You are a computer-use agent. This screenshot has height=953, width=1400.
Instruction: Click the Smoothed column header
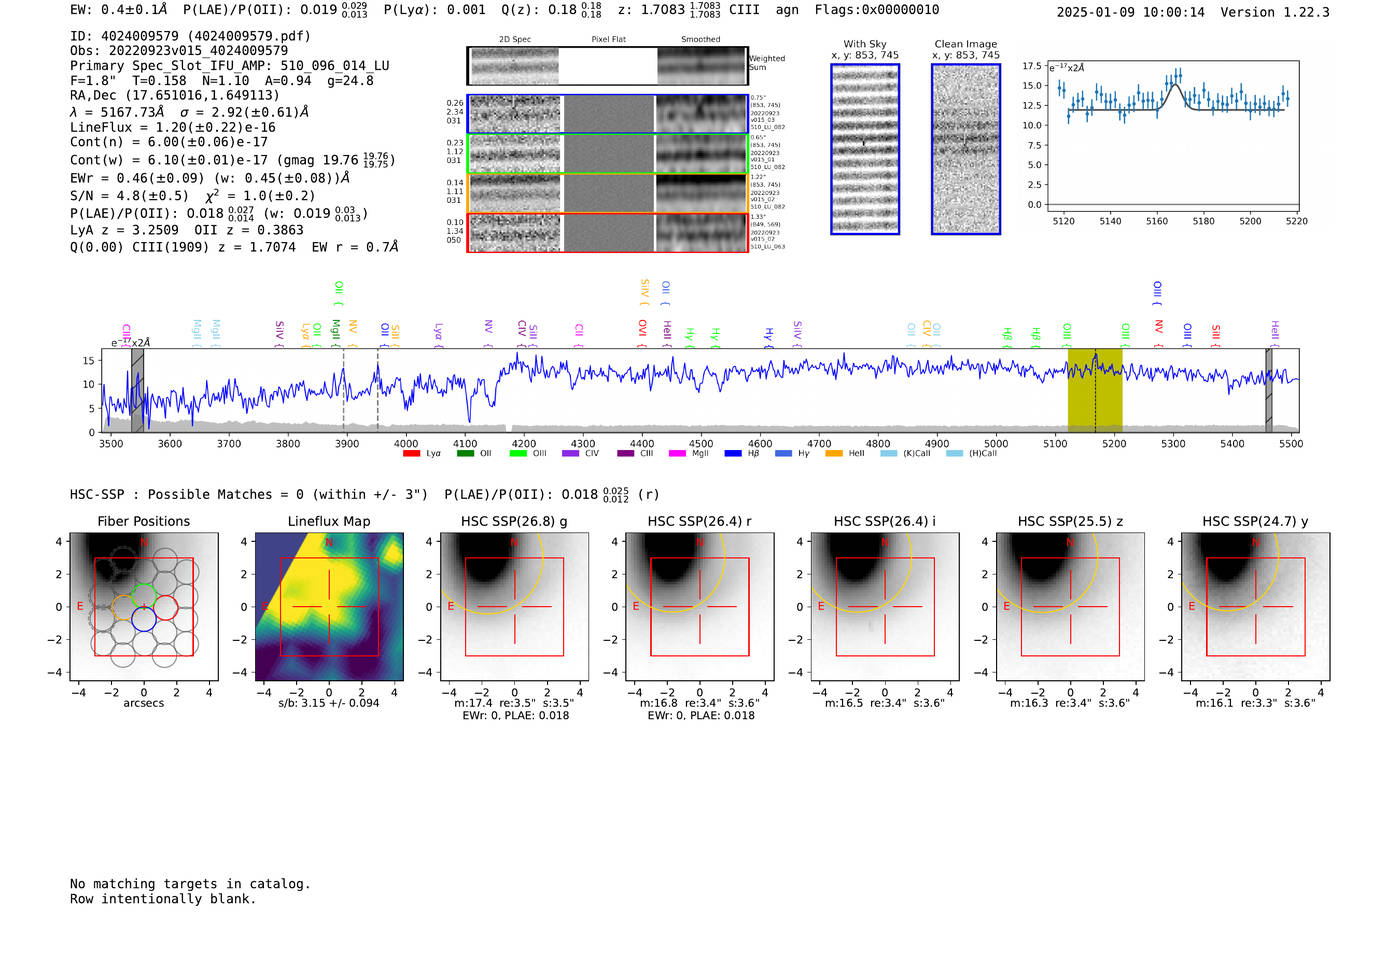tap(701, 40)
